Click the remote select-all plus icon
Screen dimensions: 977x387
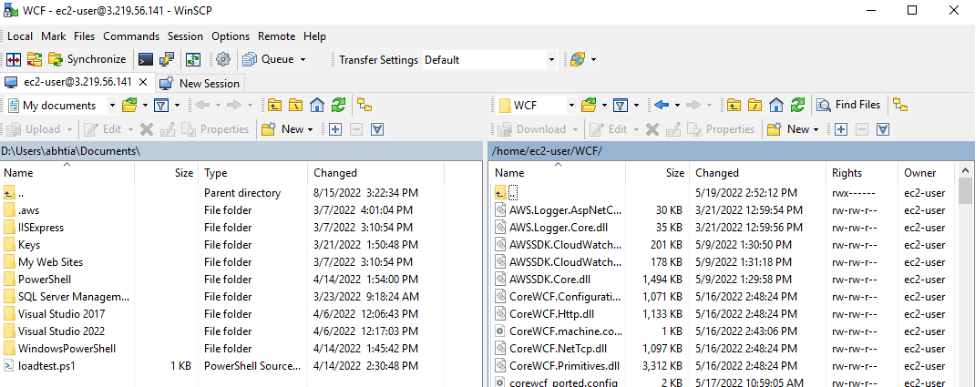(841, 130)
